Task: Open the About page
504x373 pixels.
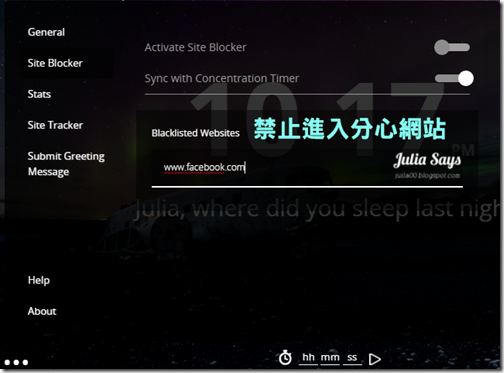Action: coord(42,311)
